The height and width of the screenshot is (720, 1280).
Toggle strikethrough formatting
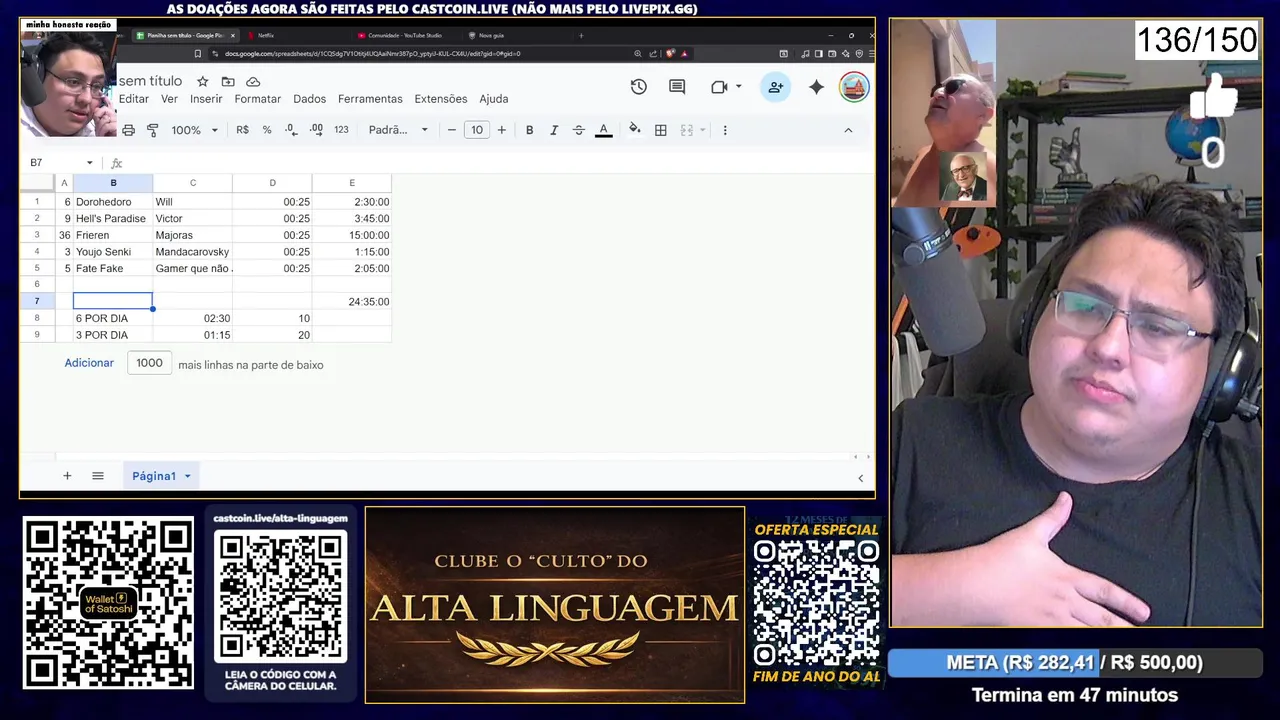pos(578,130)
